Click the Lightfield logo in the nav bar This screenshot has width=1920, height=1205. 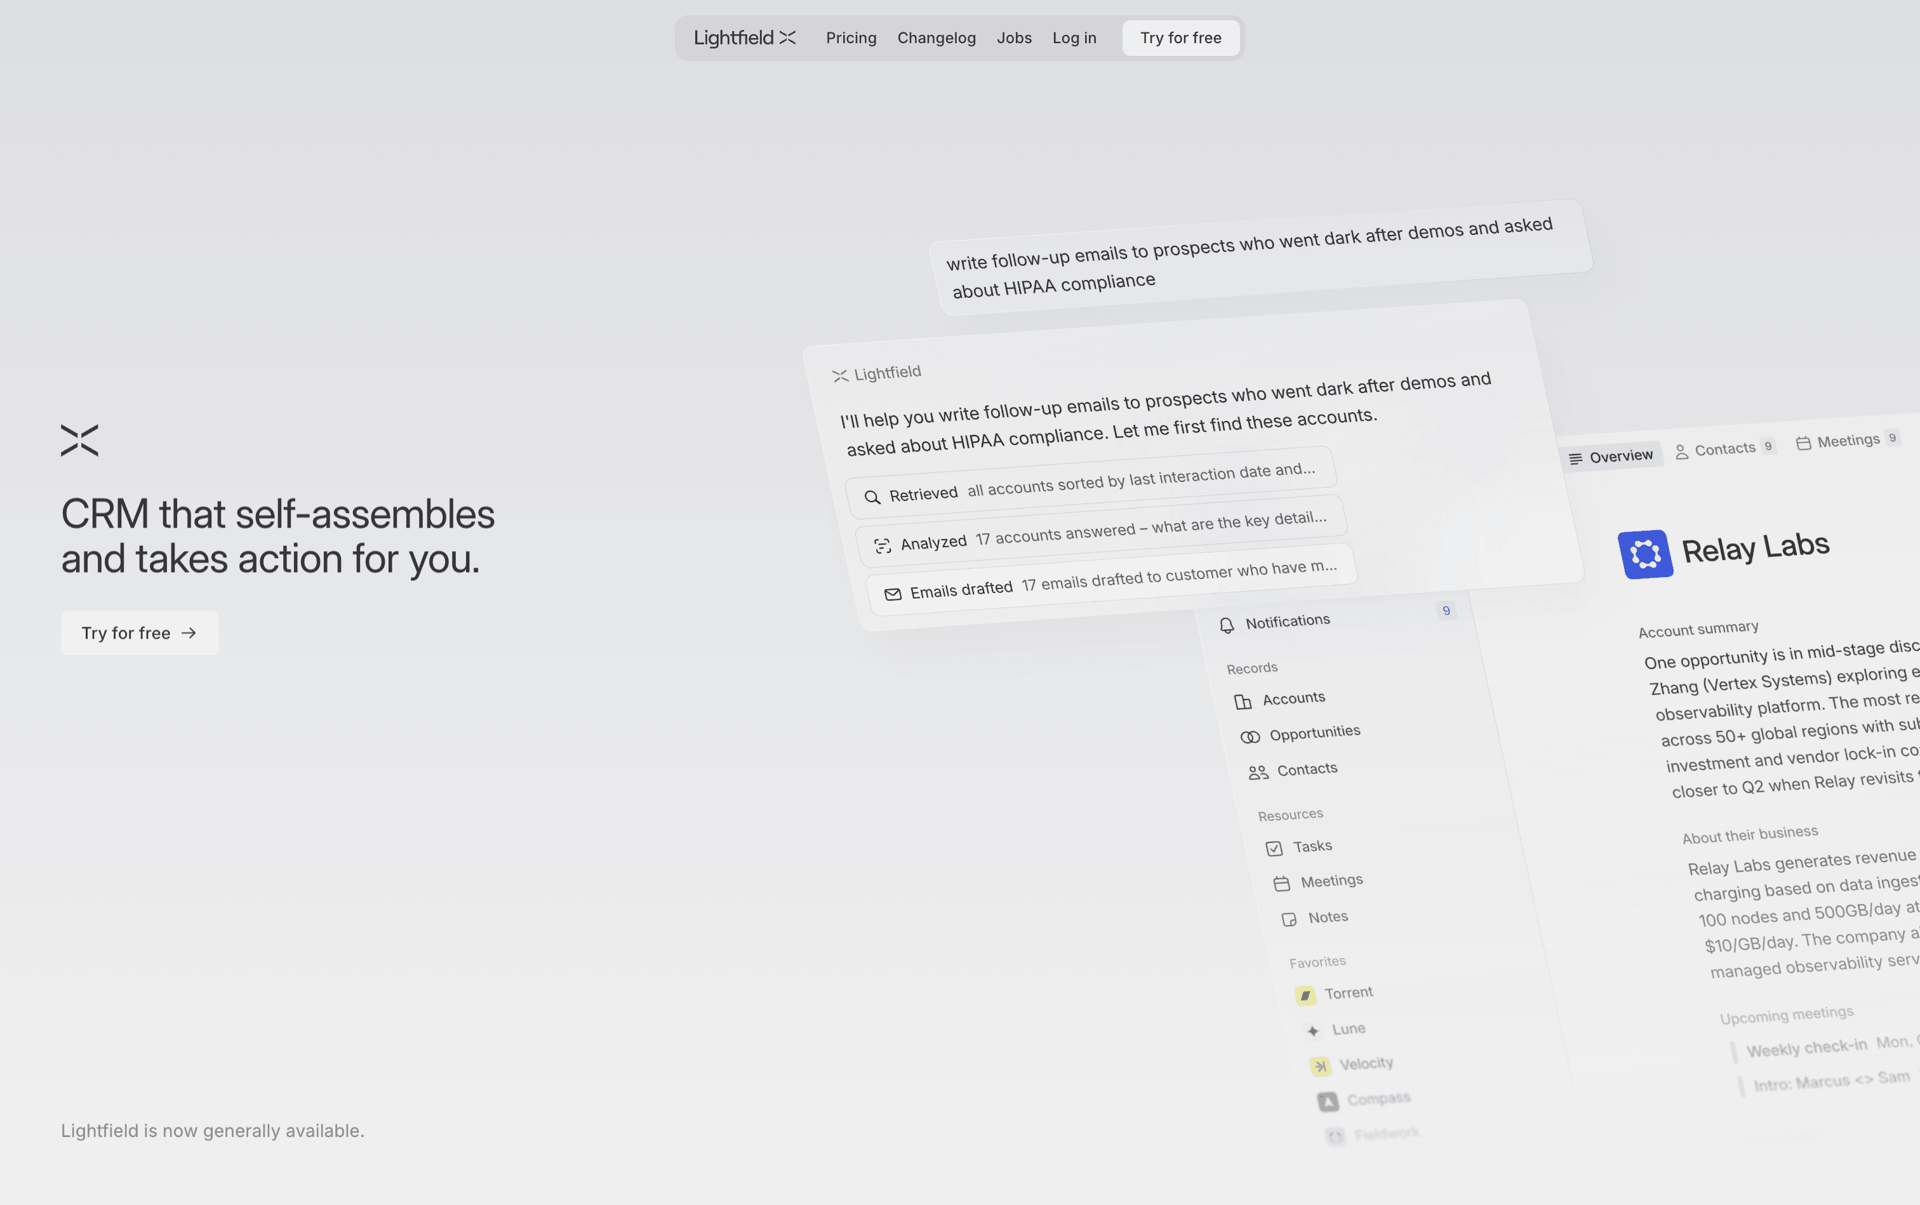745,38
